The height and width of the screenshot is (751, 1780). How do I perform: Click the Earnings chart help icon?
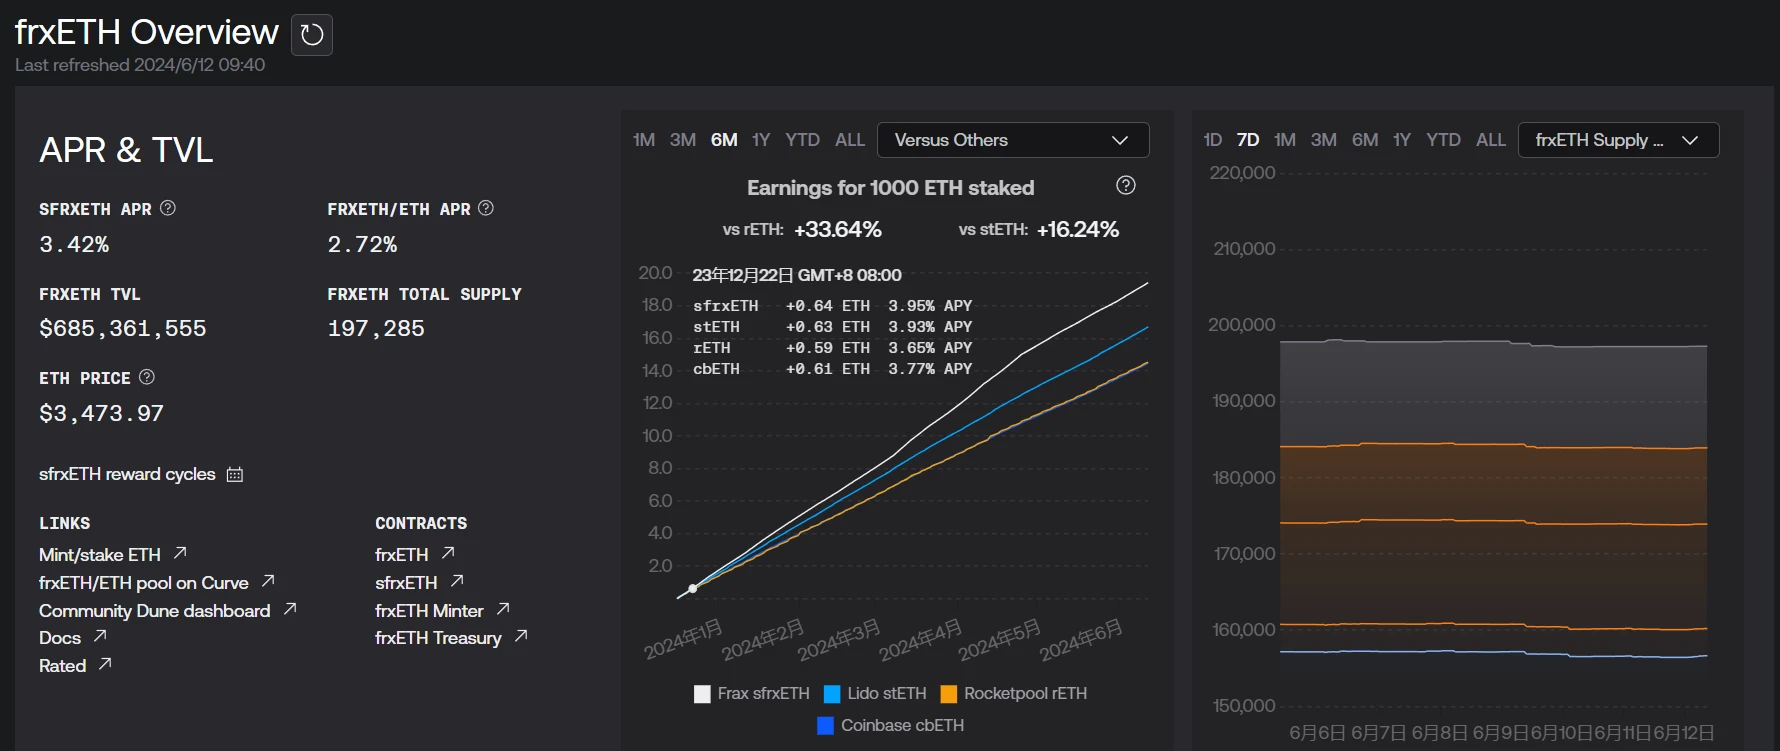click(x=1126, y=185)
